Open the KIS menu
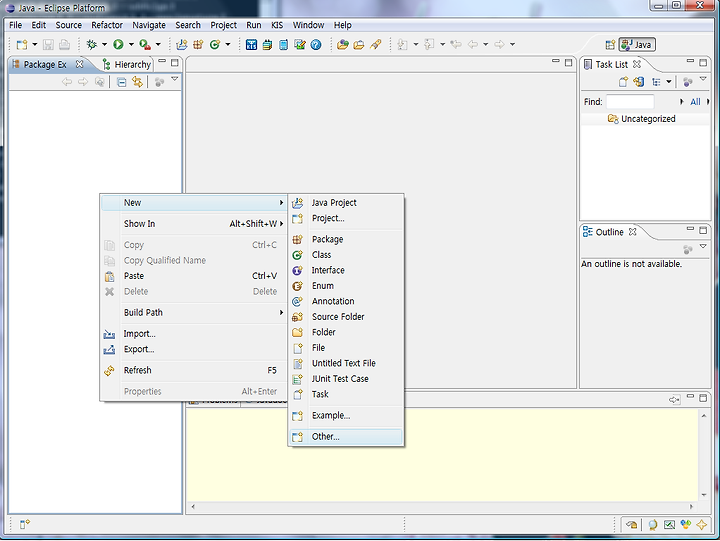720x541 pixels. tap(277, 25)
